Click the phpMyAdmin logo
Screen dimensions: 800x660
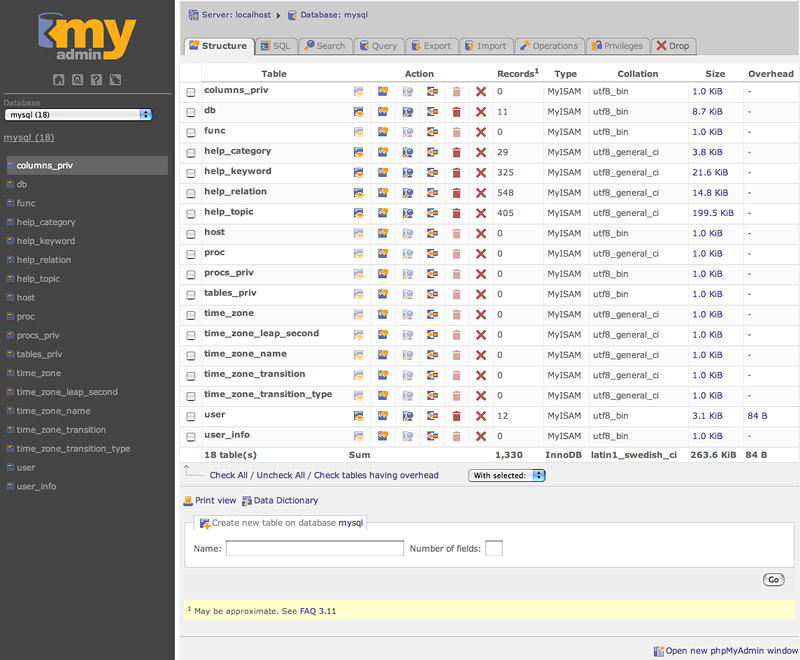click(87, 37)
